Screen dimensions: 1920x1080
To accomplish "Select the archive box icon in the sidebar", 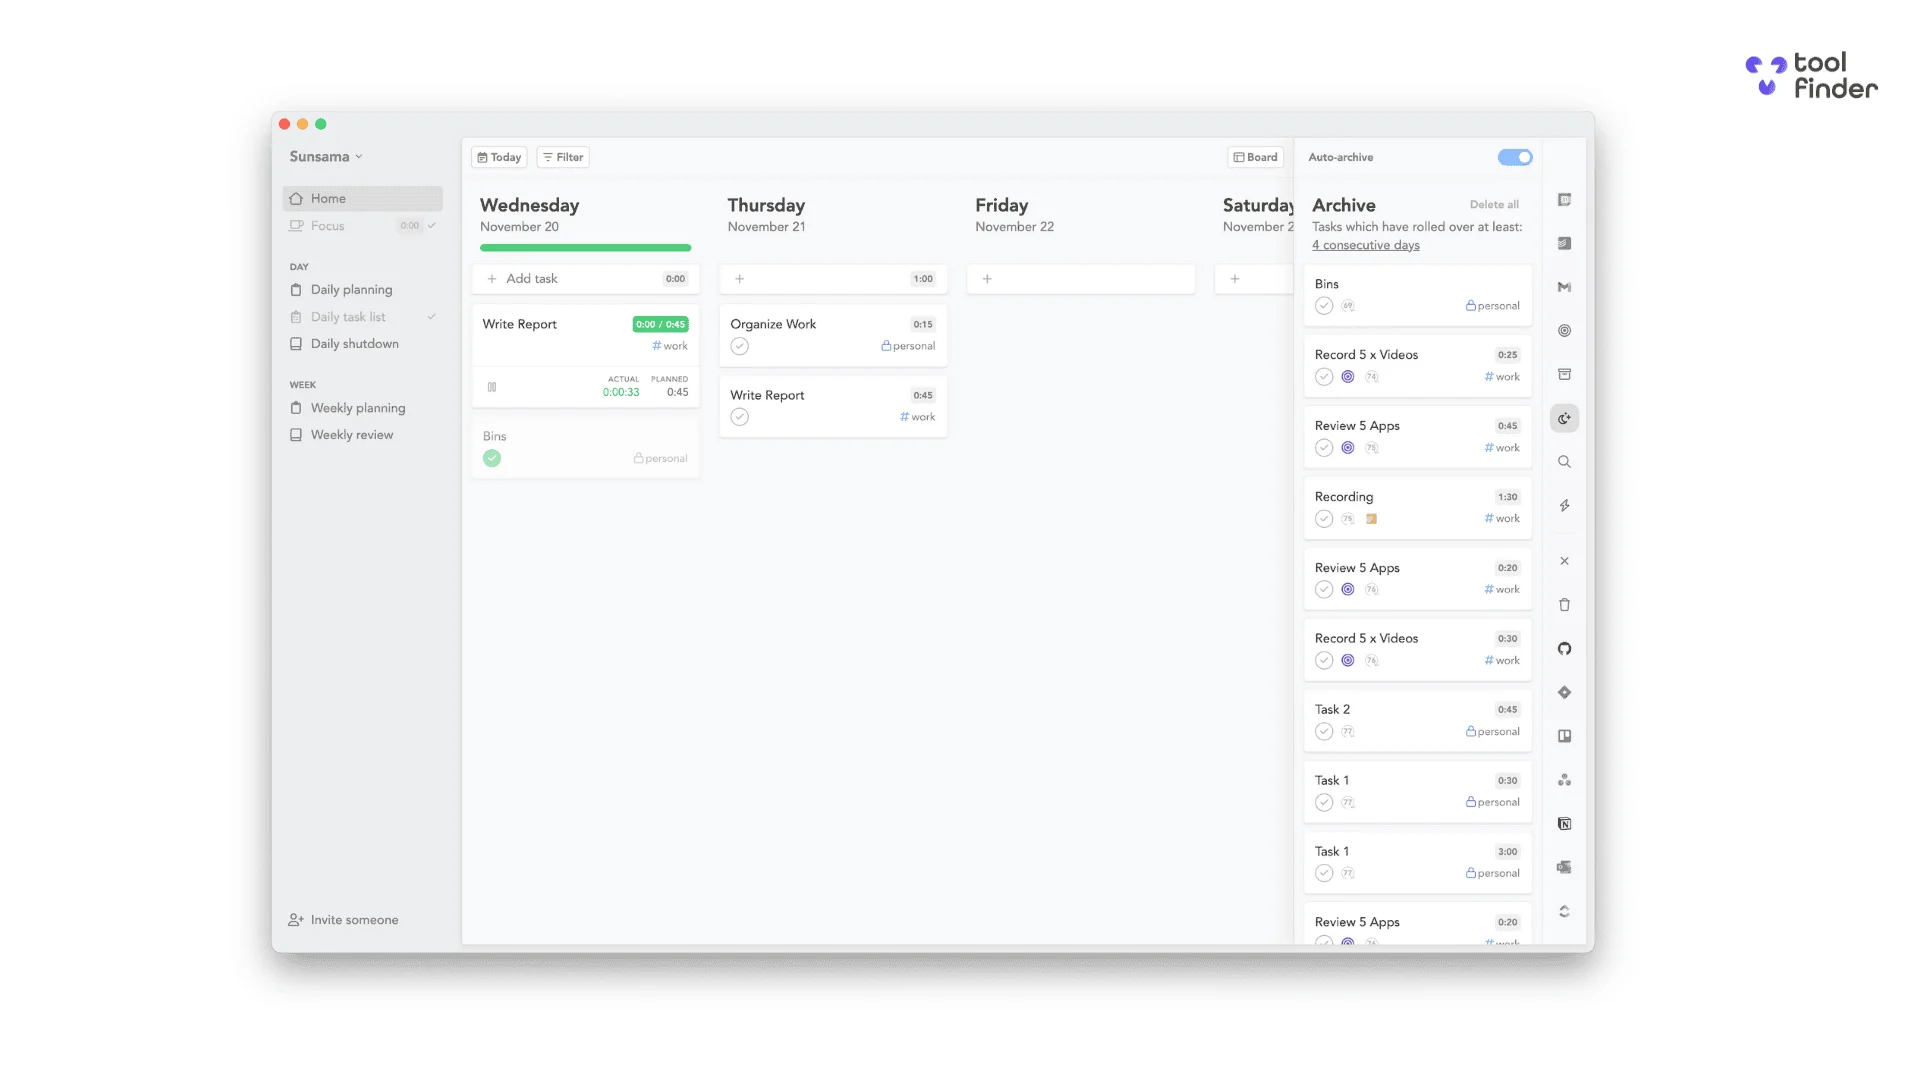I will (x=1564, y=374).
